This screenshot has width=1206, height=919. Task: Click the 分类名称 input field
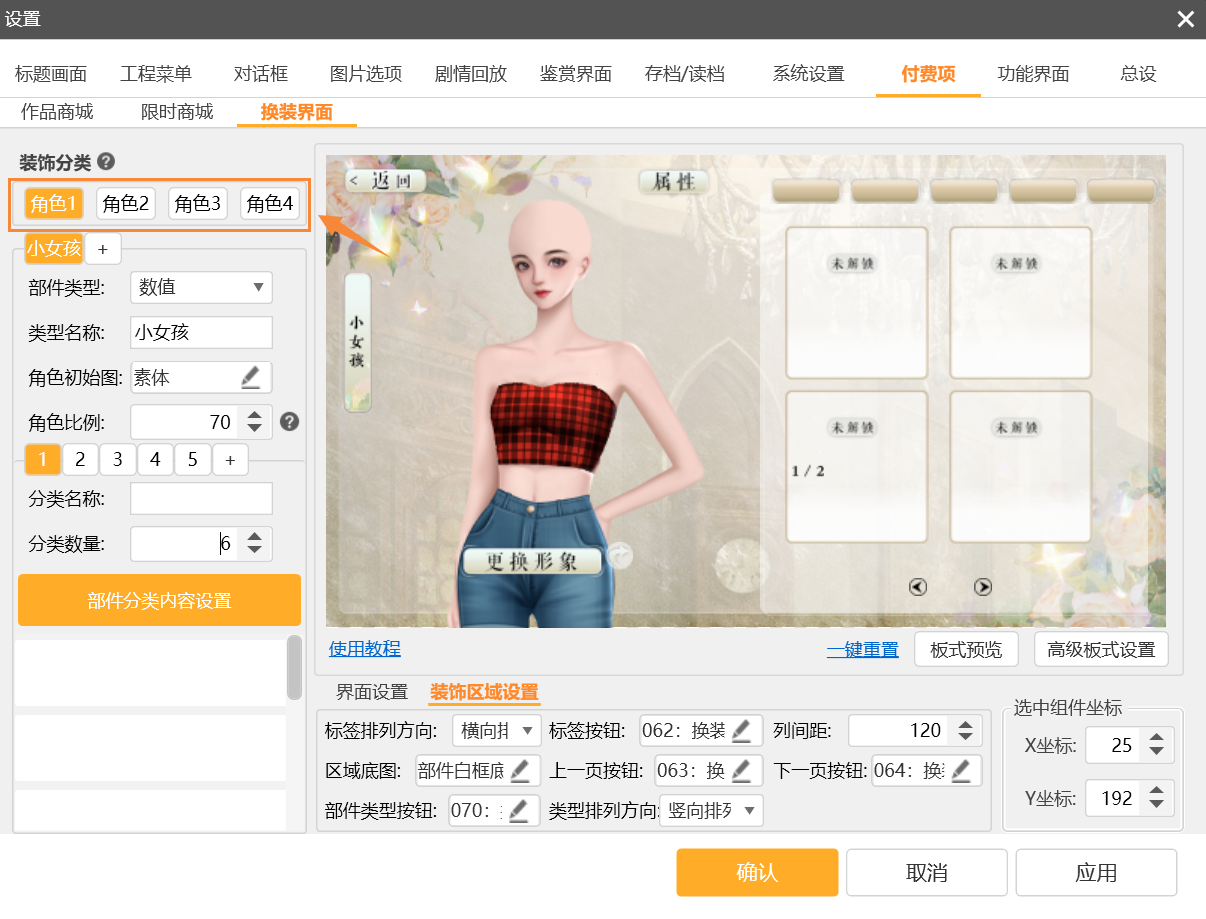[x=201, y=498]
